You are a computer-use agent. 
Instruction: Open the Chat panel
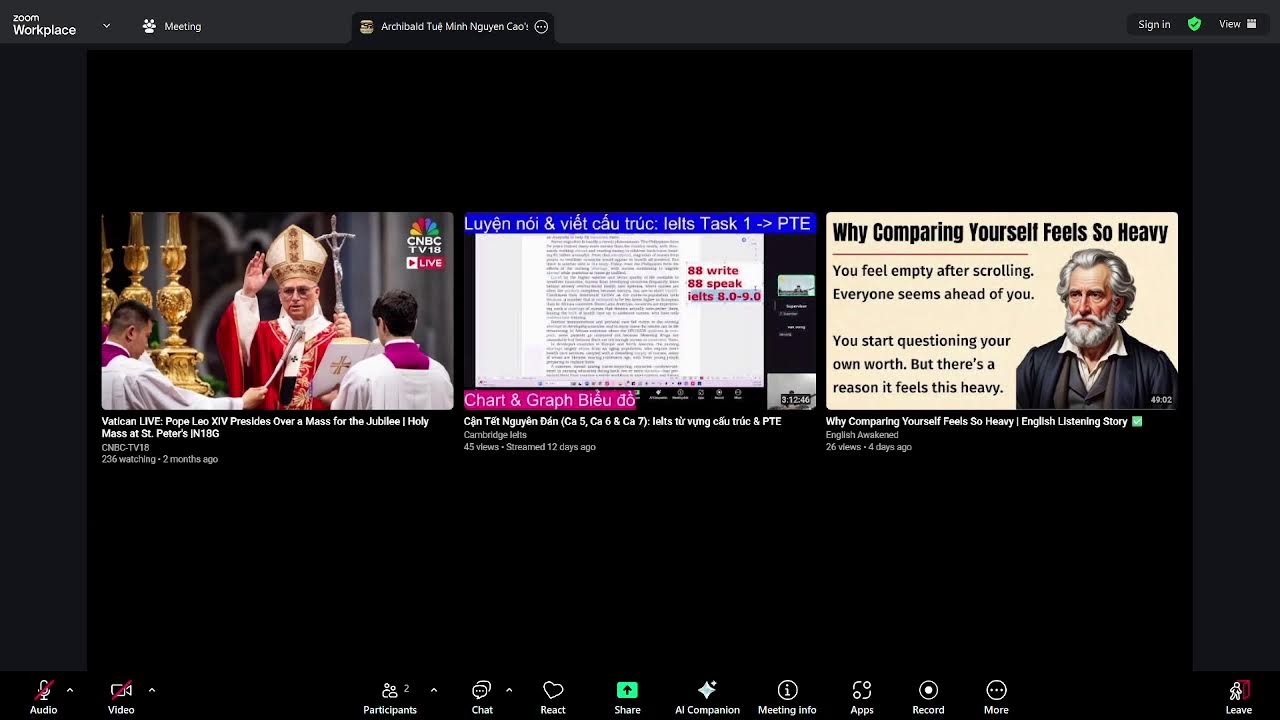point(482,697)
